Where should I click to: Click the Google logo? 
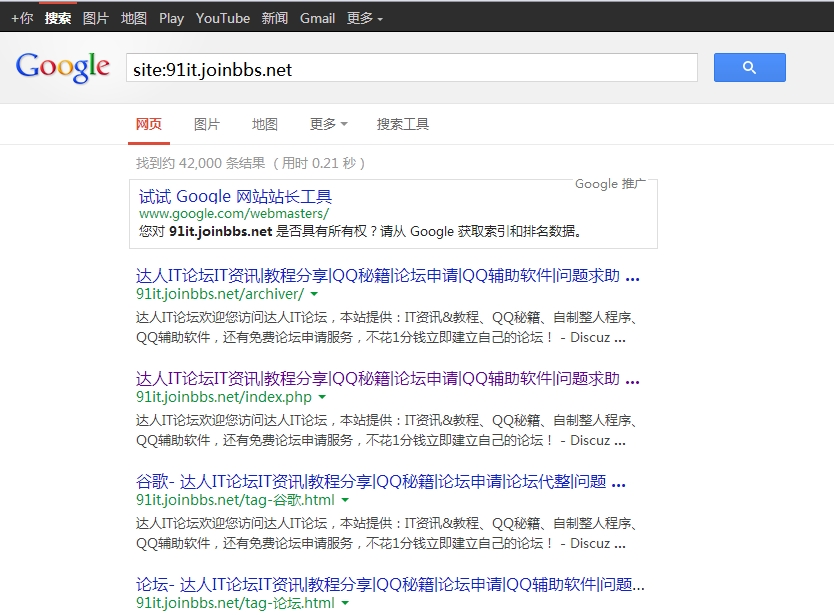coord(63,68)
